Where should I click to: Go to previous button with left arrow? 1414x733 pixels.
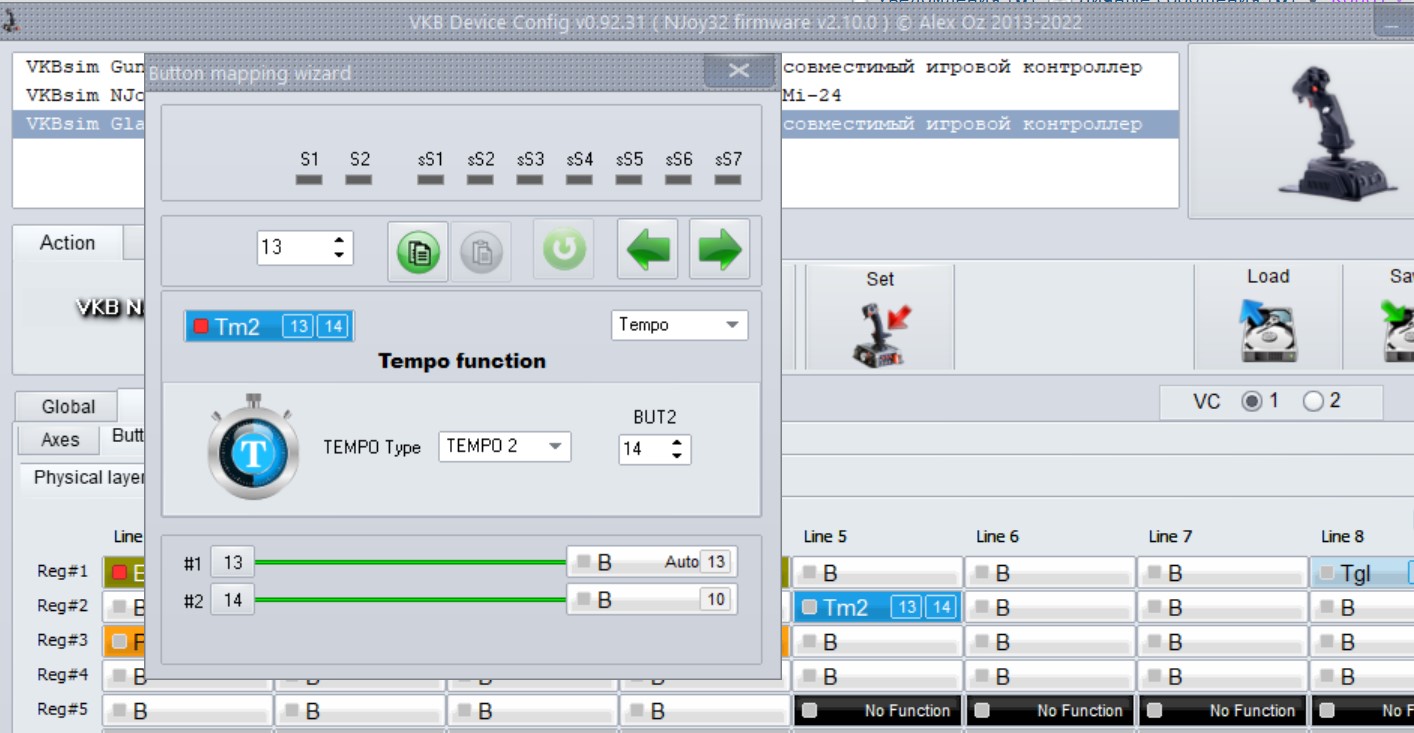pyautogui.click(x=647, y=249)
